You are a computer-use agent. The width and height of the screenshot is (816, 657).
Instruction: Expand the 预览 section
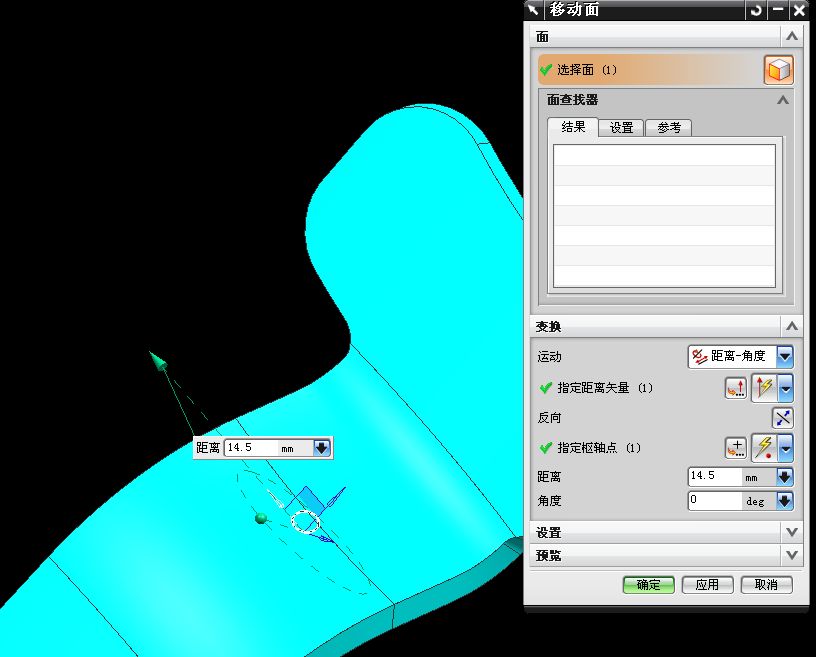coord(792,555)
